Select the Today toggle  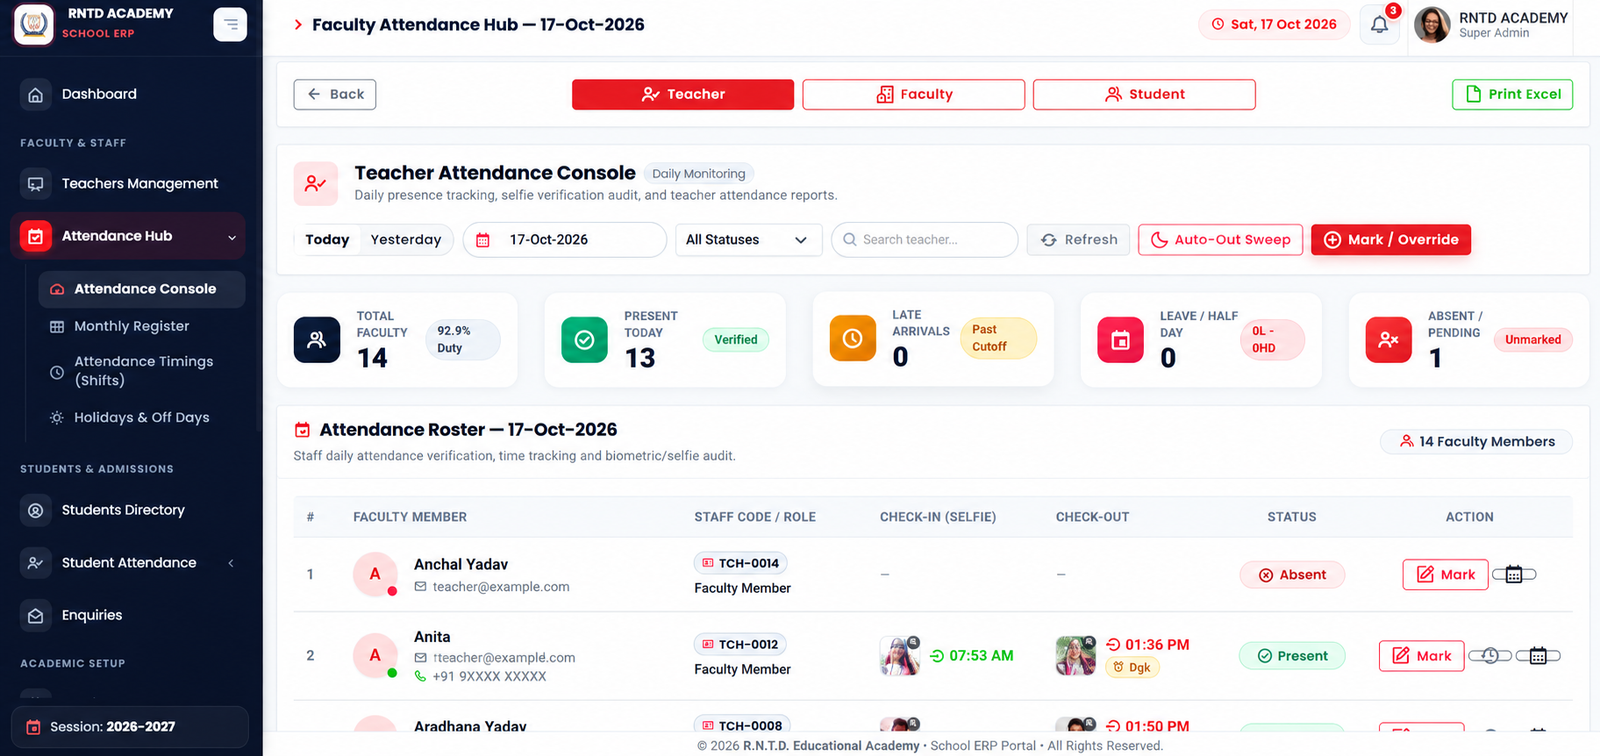click(x=327, y=240)
